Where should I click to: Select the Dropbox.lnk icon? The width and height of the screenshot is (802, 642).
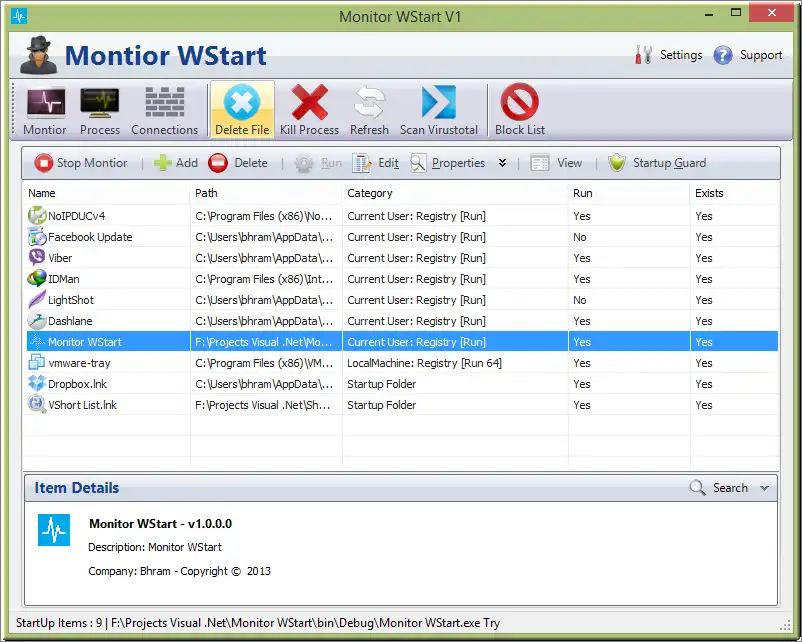(37, 384)
